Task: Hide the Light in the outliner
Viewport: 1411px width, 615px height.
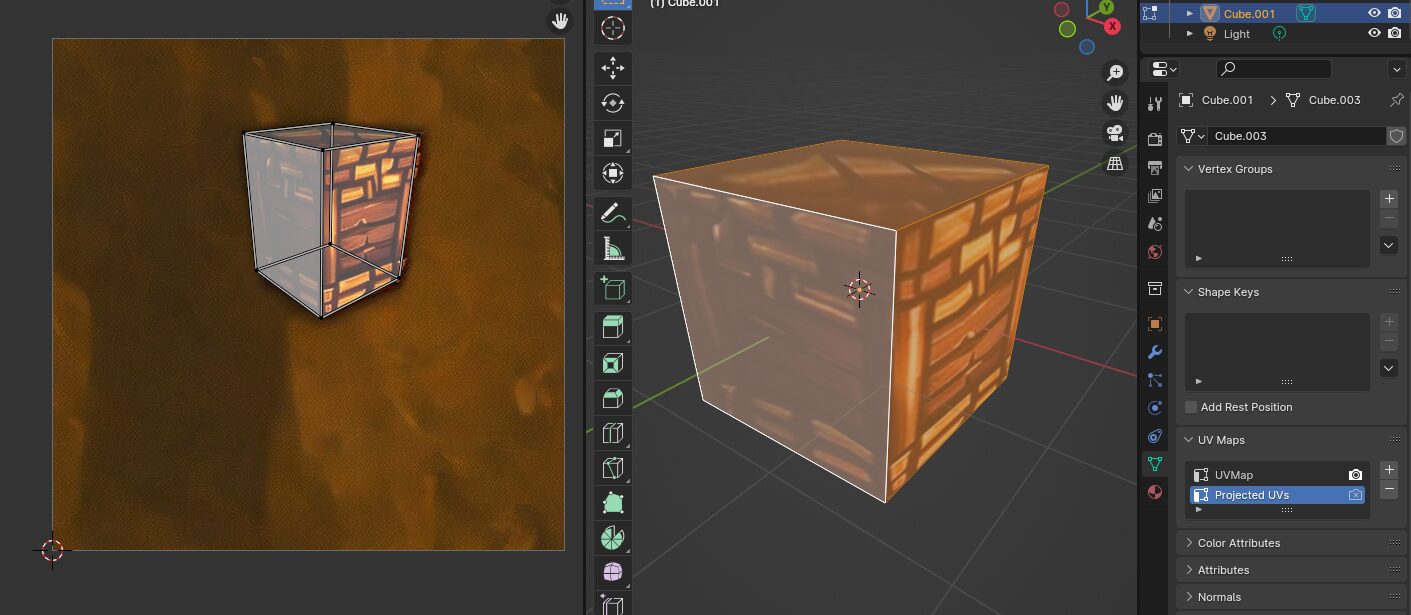Action: [1374, 33]
